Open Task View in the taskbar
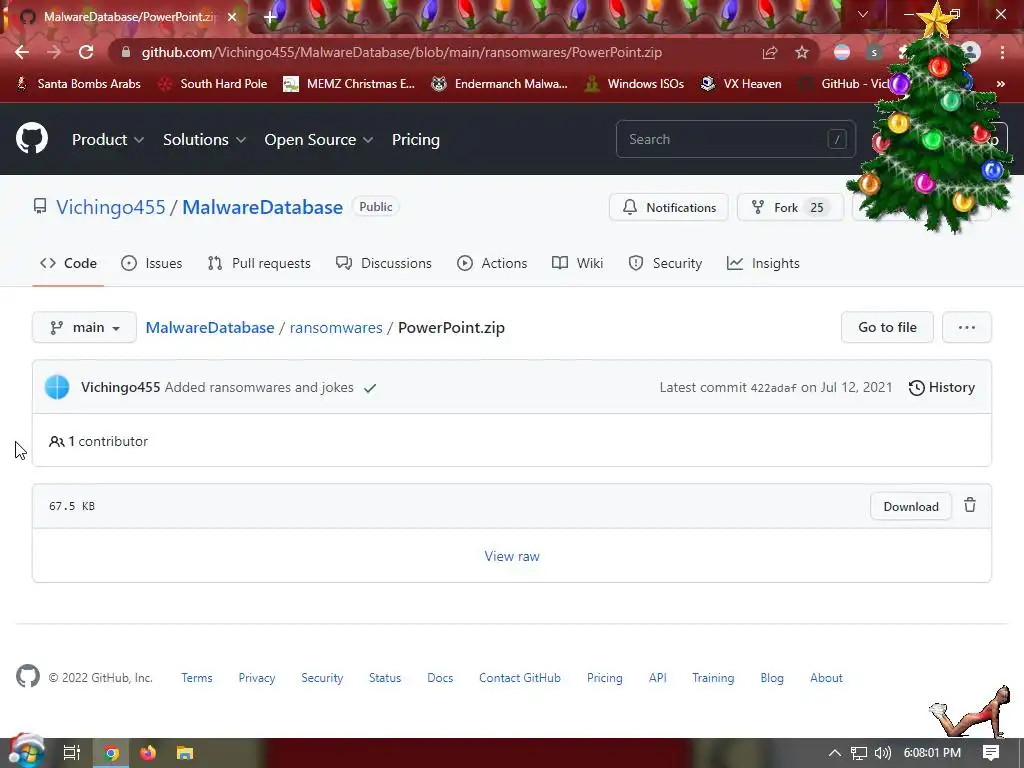The width and height of the screenshot is (1024, 768). click(71, 753)
